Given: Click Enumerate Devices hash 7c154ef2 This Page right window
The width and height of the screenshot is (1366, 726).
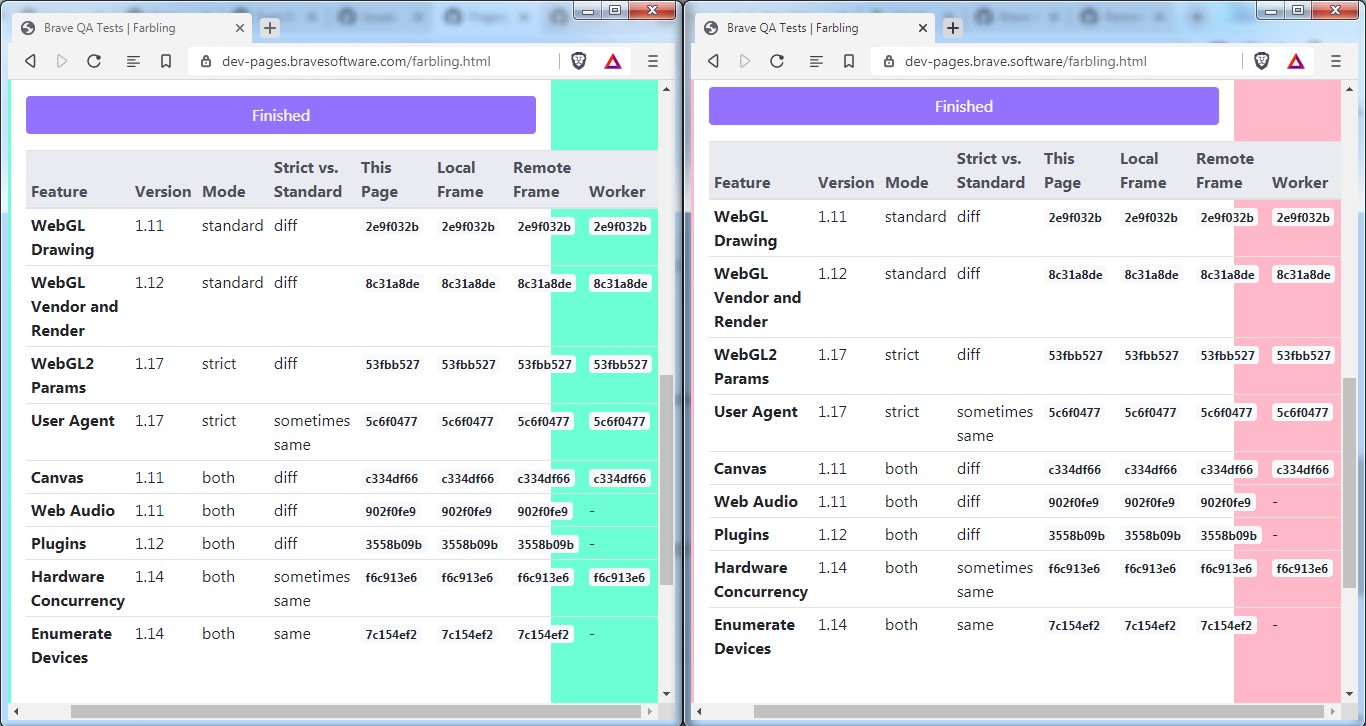Looking at the screenshot, I should (x=1074, y=626).
